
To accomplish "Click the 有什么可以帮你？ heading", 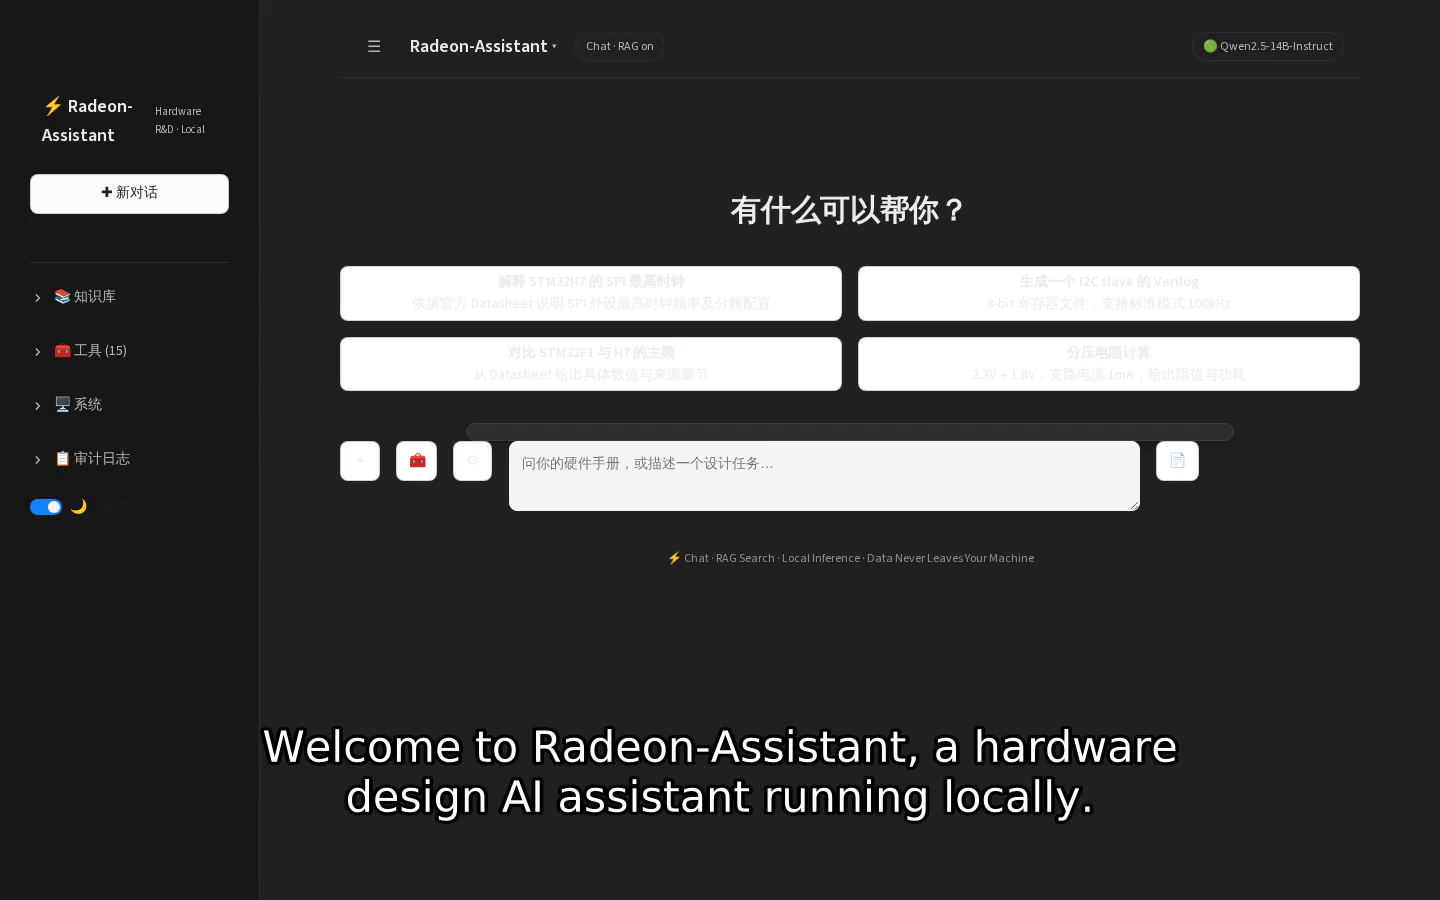I will pyautogui.click(x=849, y=210).
